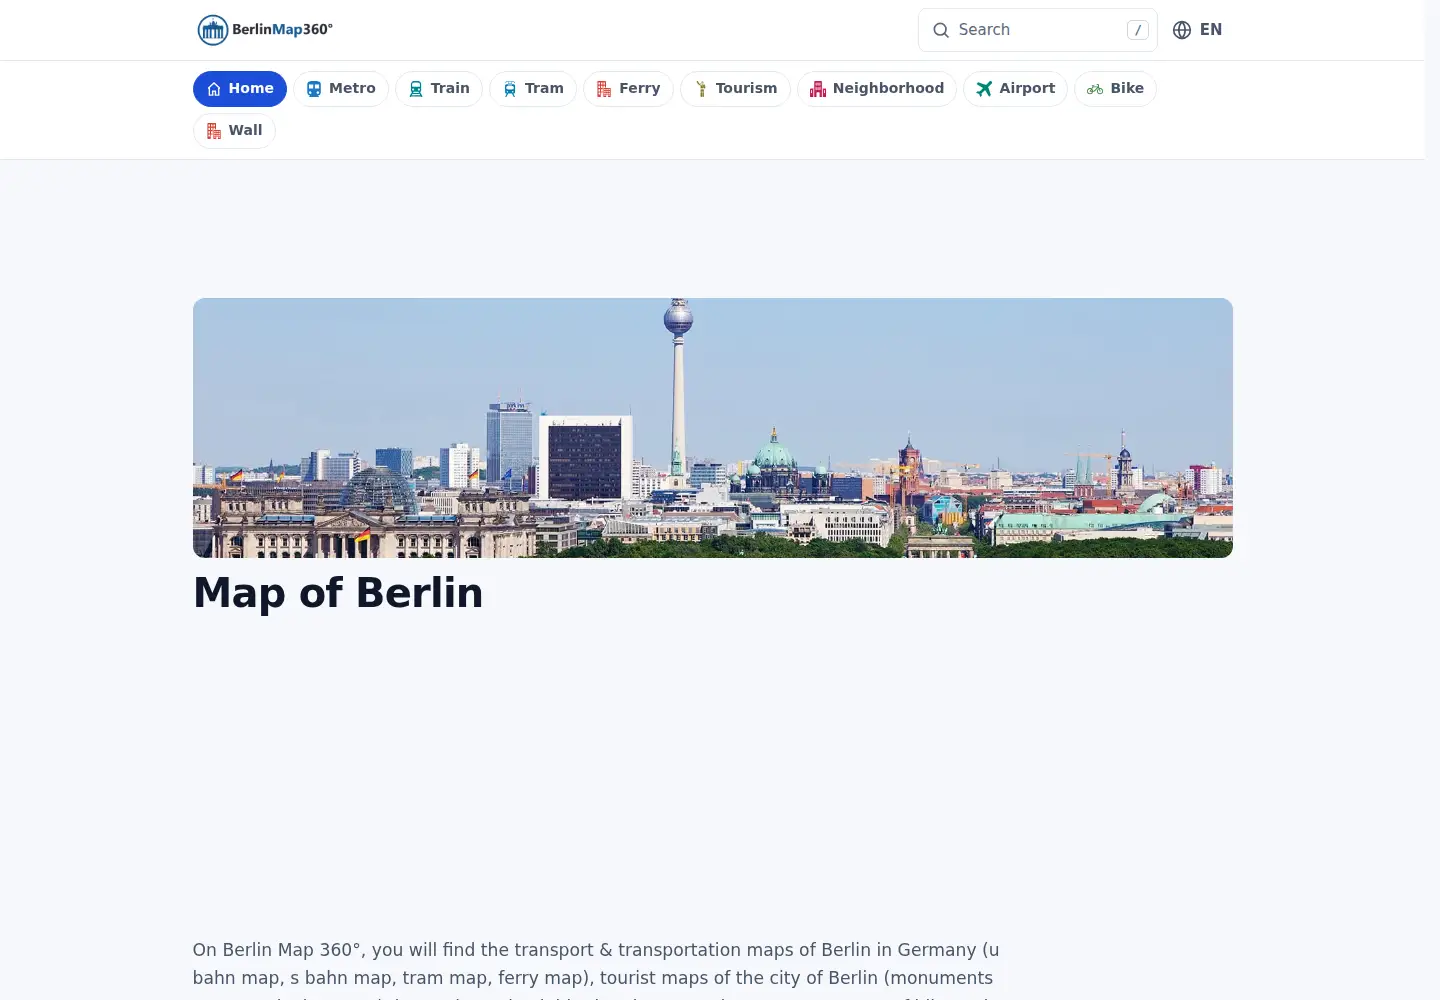Open the Ferry label
1440x1000 pixels.
[640, 88]
